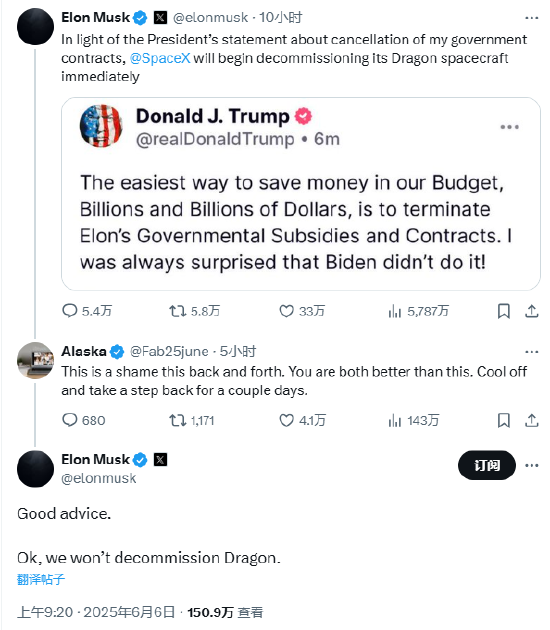550x630 pixels.
Task: Open more options for Elon's top post
Action: [532, 18]
